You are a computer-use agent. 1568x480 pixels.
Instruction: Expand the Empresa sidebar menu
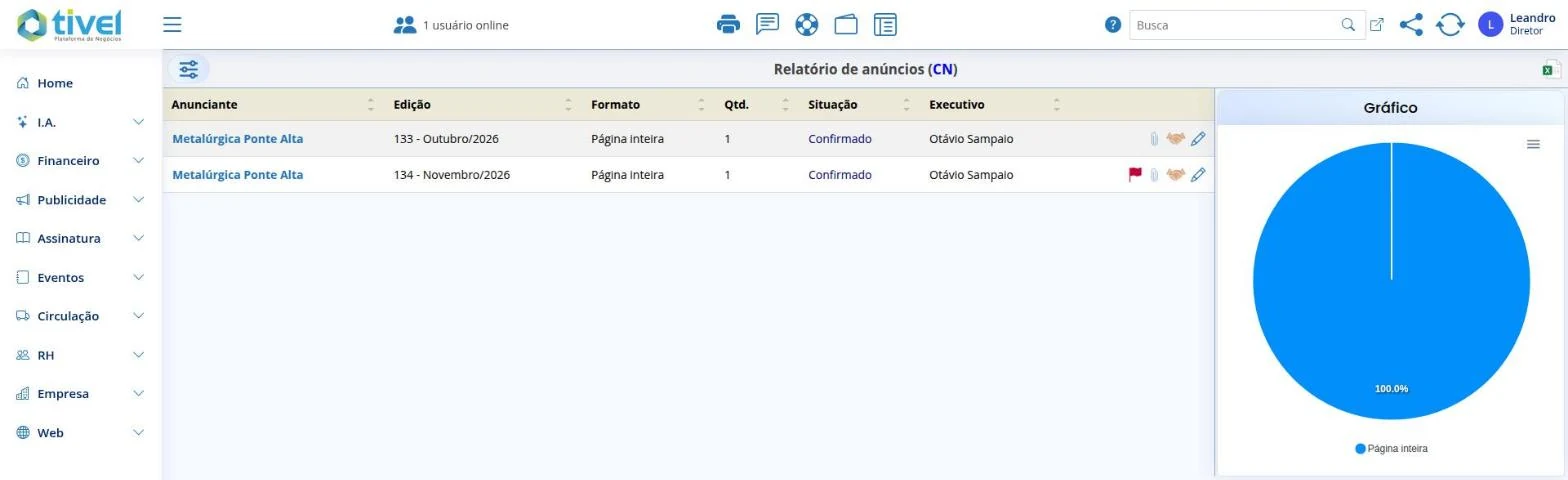[x=80, y=394]
